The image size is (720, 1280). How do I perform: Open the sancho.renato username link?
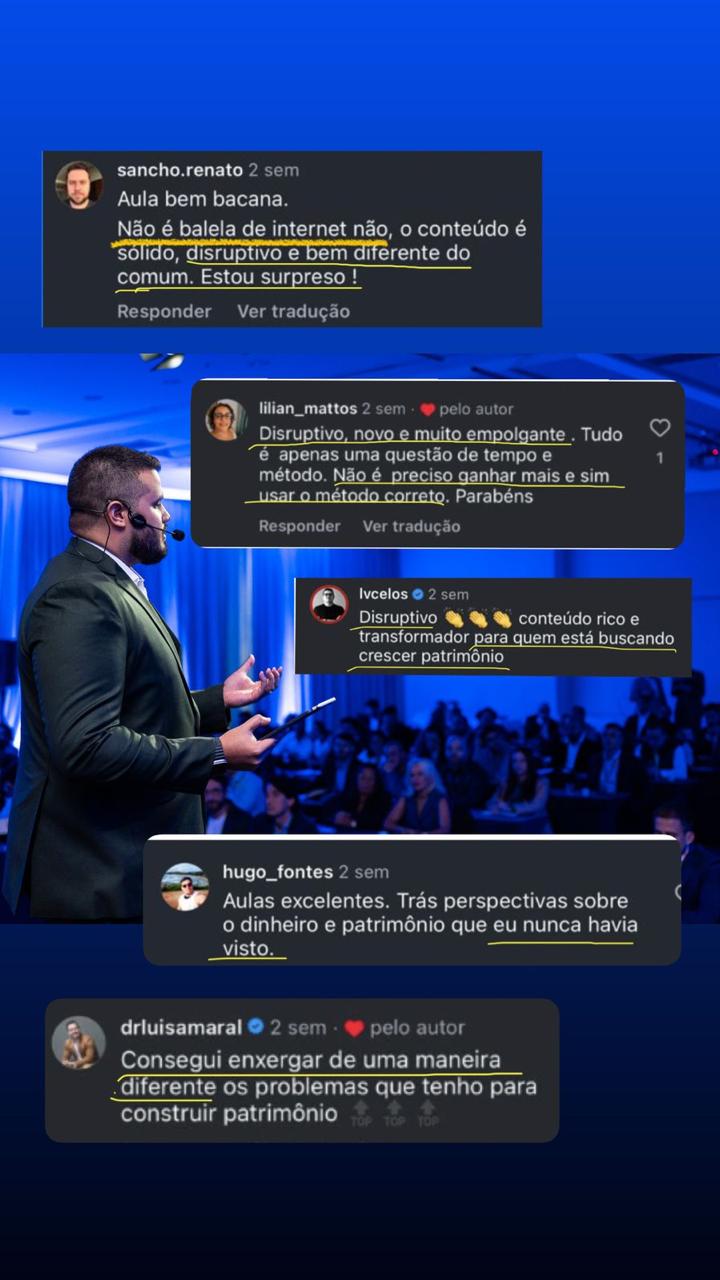[179, 170]
